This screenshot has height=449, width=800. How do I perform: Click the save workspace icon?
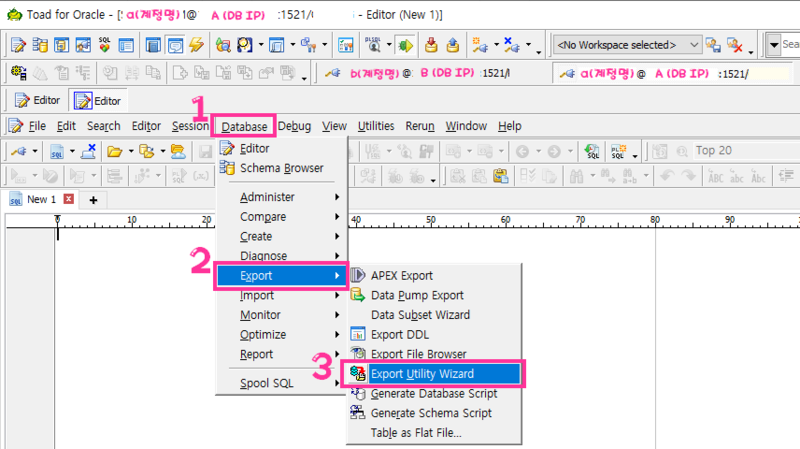pyautogui.click(x=713, y=45)
